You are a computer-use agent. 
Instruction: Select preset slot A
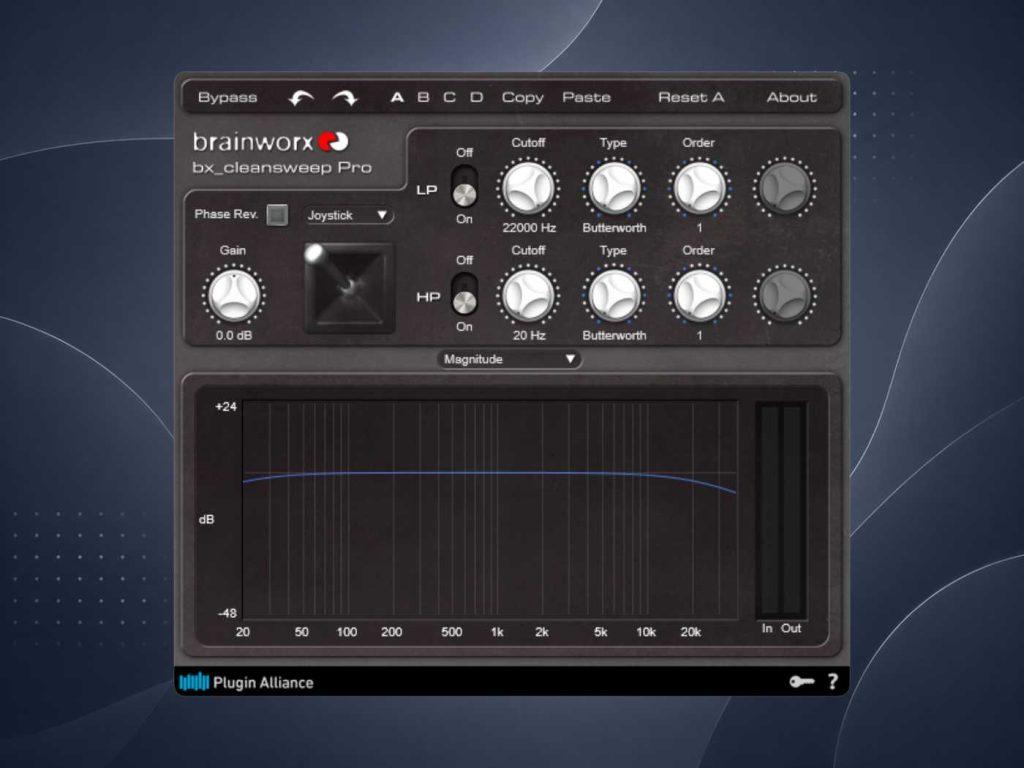tap(396, 97)
